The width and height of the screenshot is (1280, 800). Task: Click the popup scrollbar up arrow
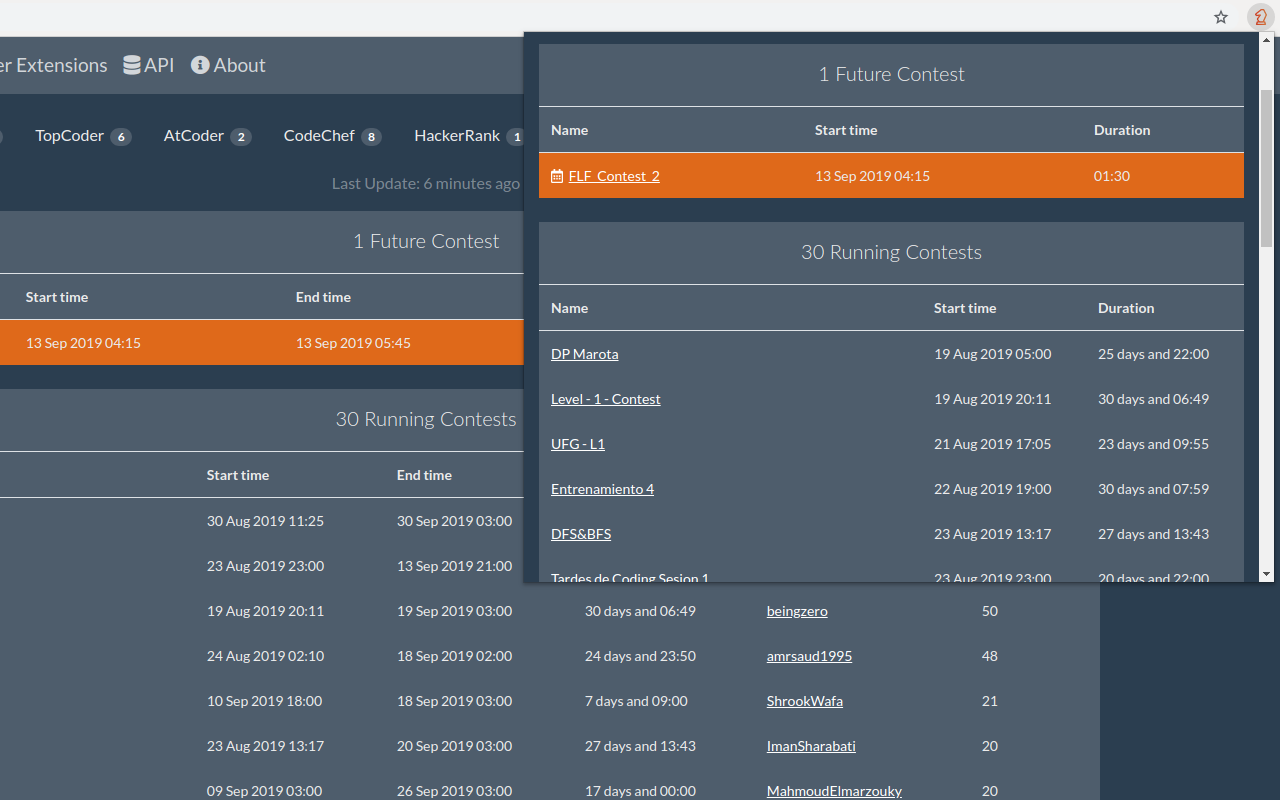tap(1266, 42)
